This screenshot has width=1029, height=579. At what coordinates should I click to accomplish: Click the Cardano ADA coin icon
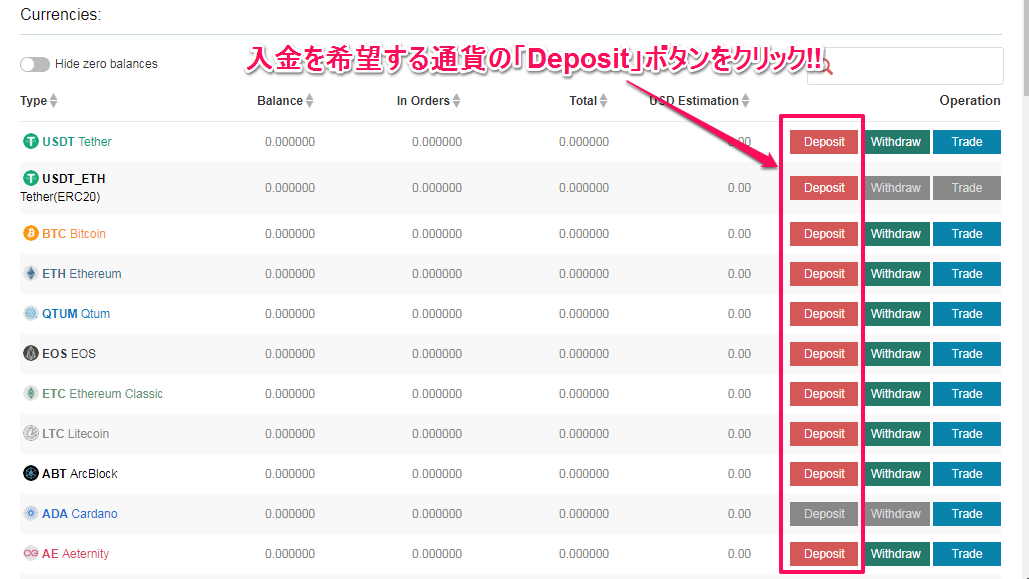click(x=30, y=514)
